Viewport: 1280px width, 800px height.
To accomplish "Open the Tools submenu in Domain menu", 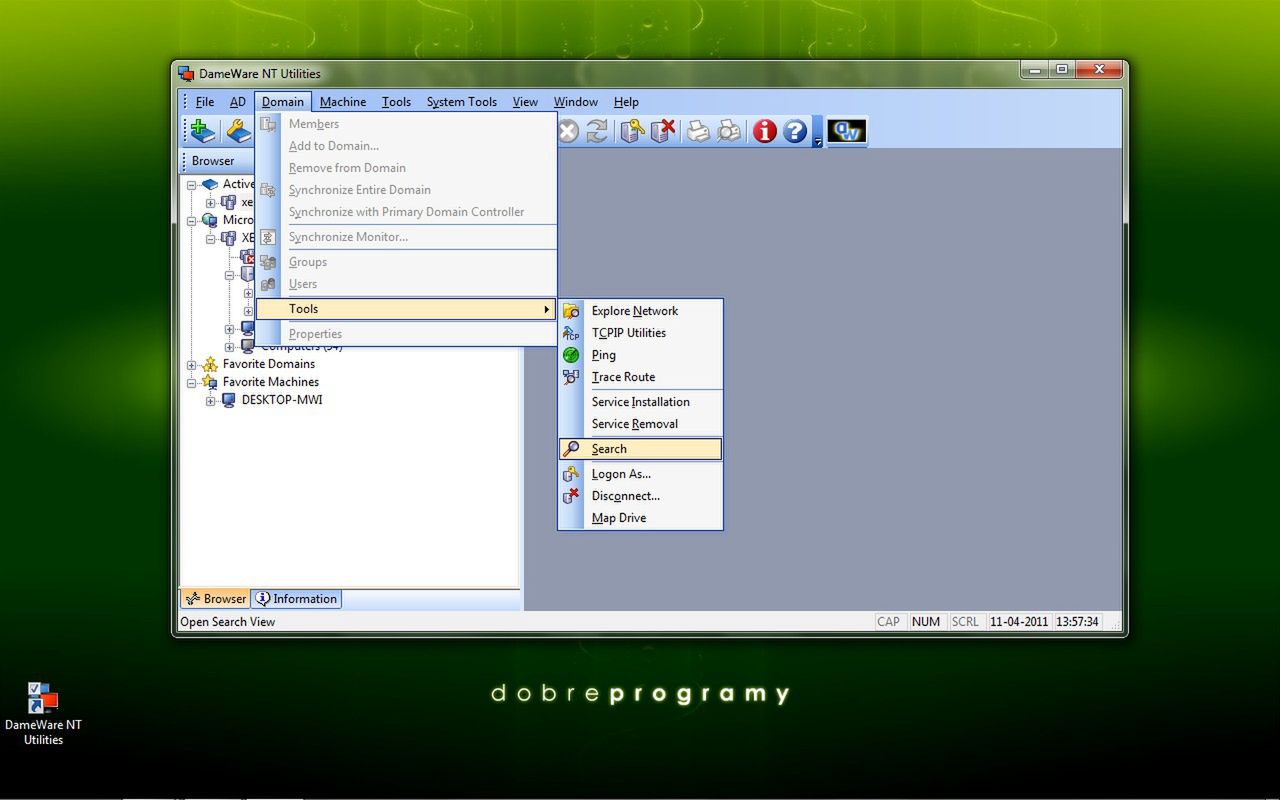I will (x=406, y=309).
